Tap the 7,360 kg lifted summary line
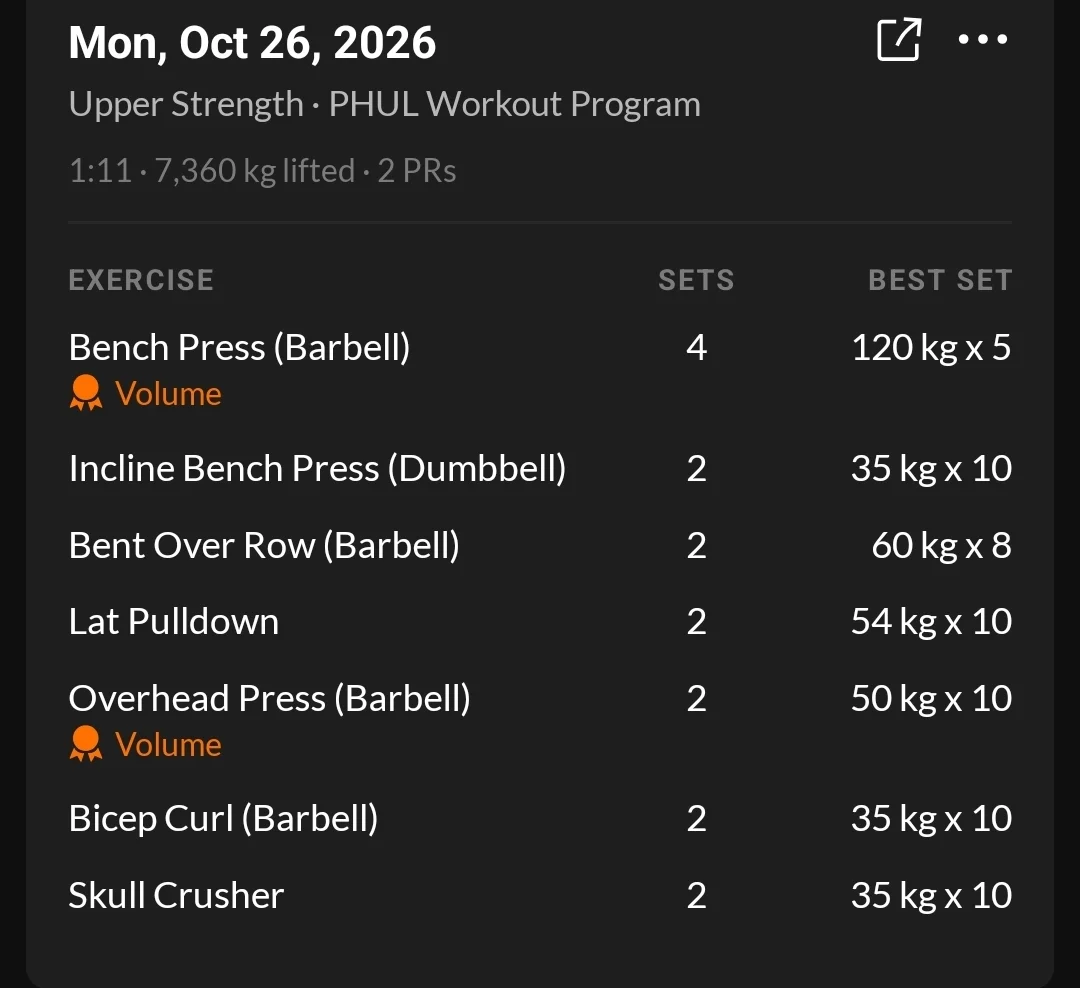 (262, 171)
